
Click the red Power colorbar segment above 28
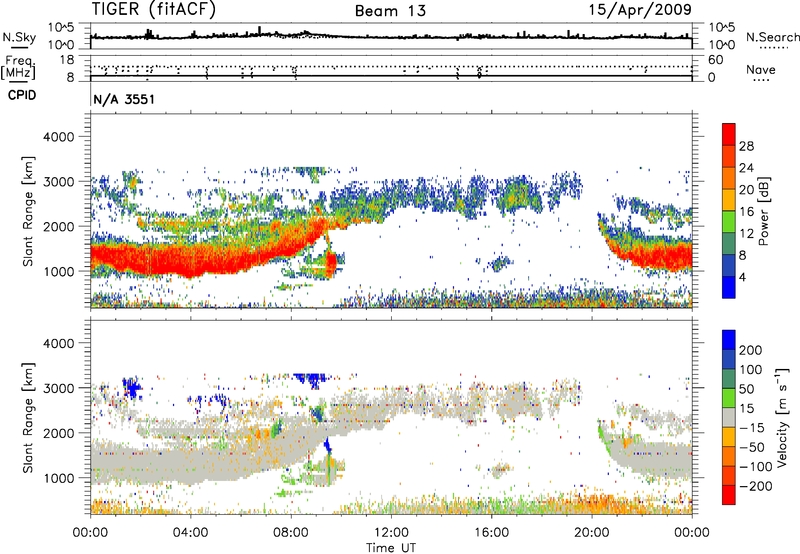(x=729, y=134)
